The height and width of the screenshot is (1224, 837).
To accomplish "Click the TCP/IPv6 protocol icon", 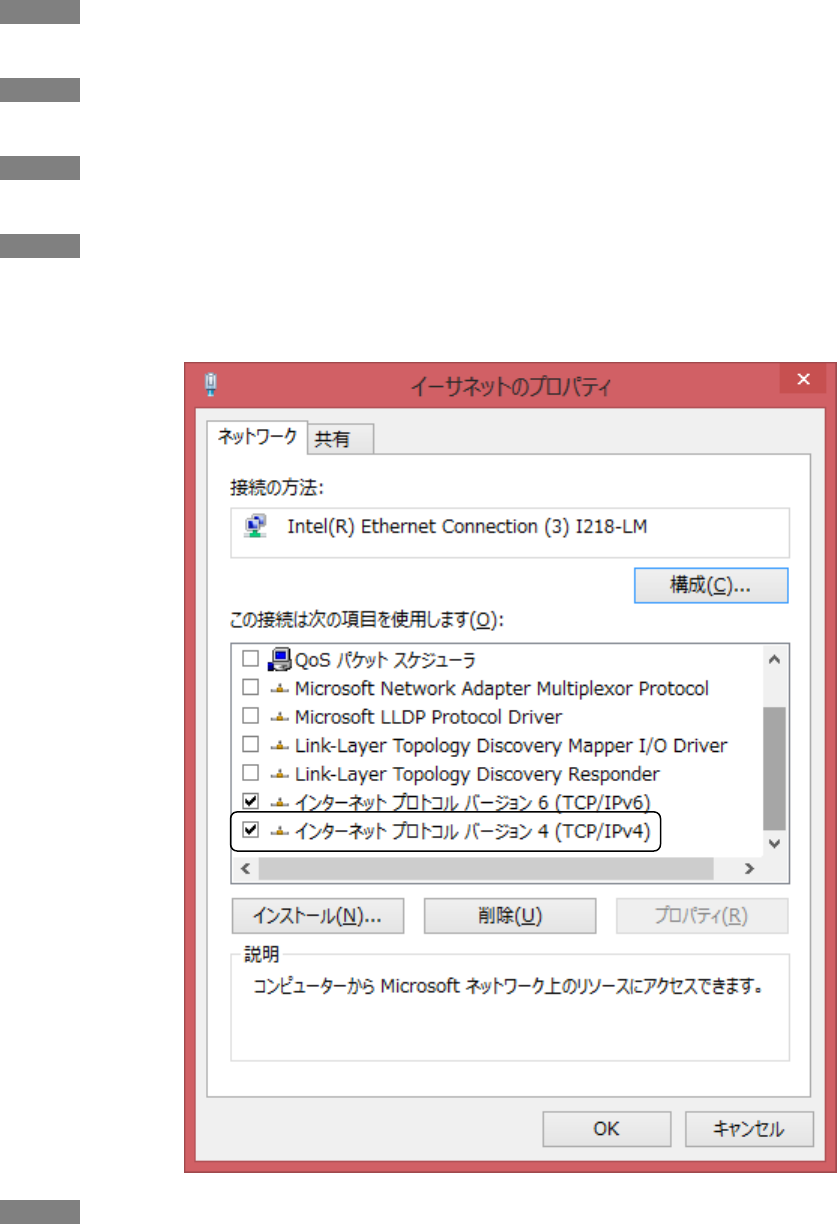I will point(279,803).
